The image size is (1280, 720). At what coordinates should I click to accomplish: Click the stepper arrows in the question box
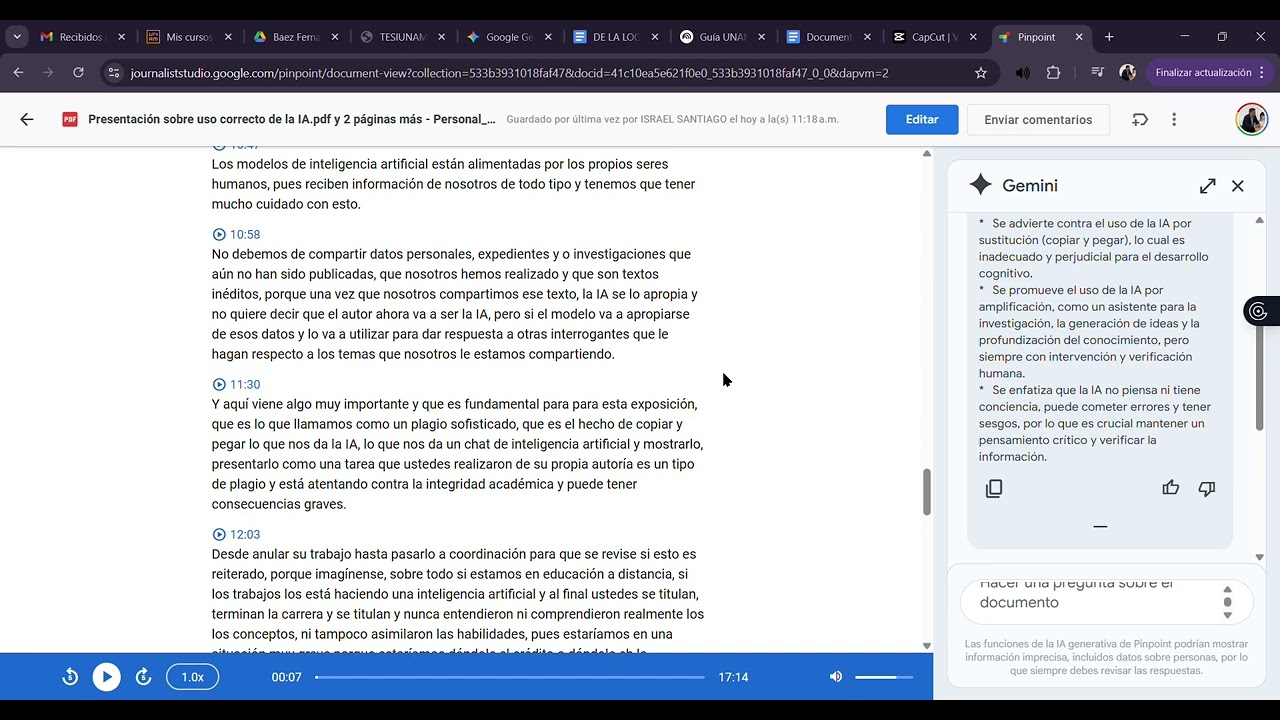(x=1228, y=602)
